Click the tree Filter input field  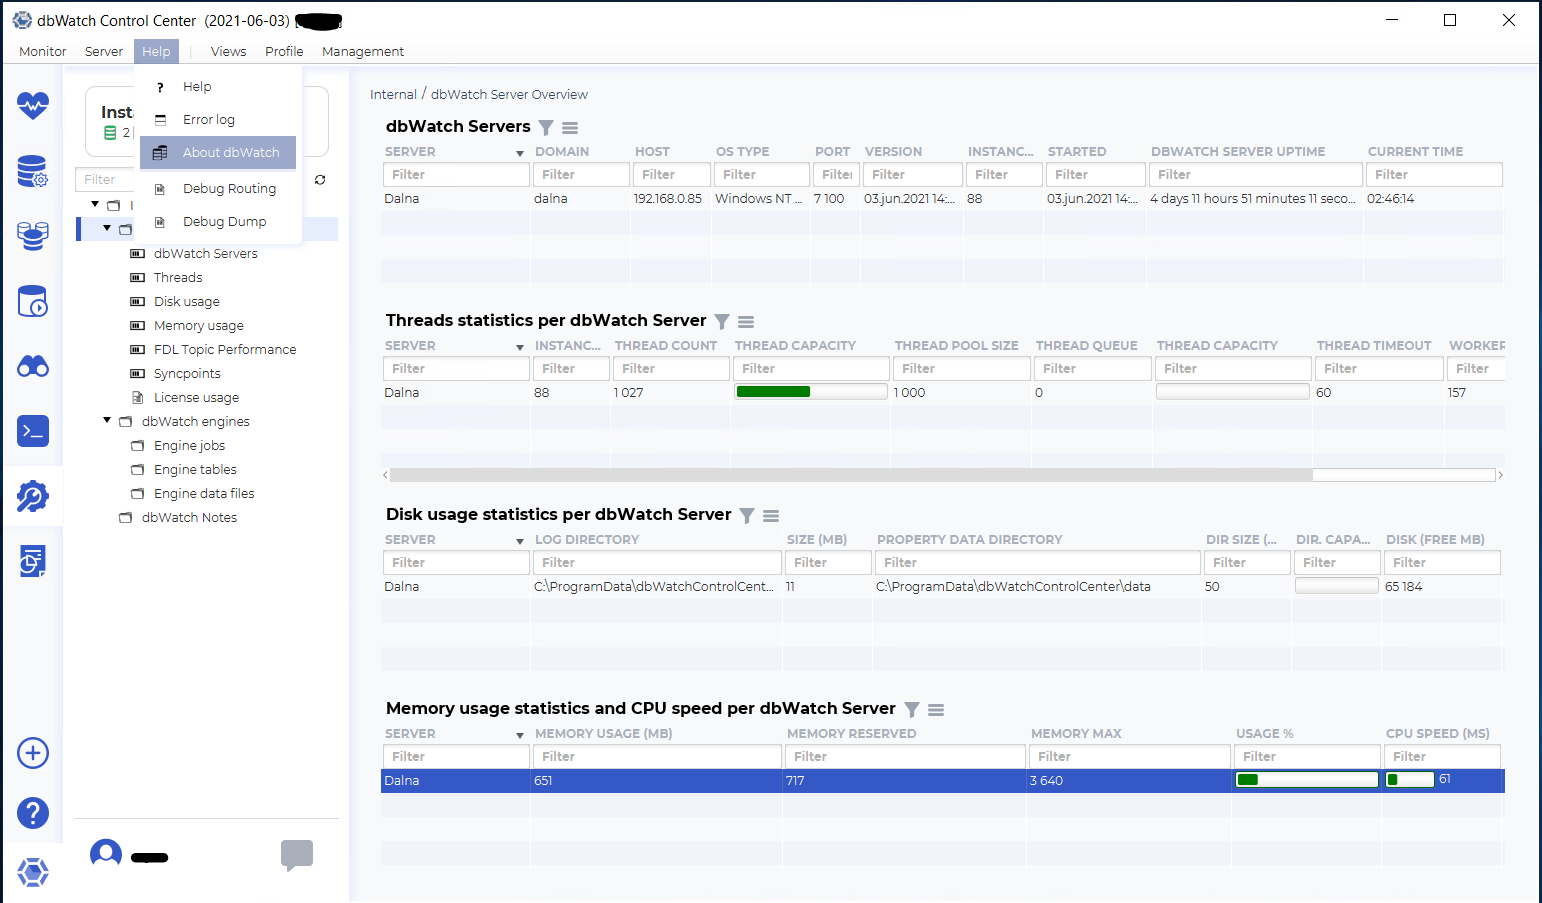tap(106, 180)
